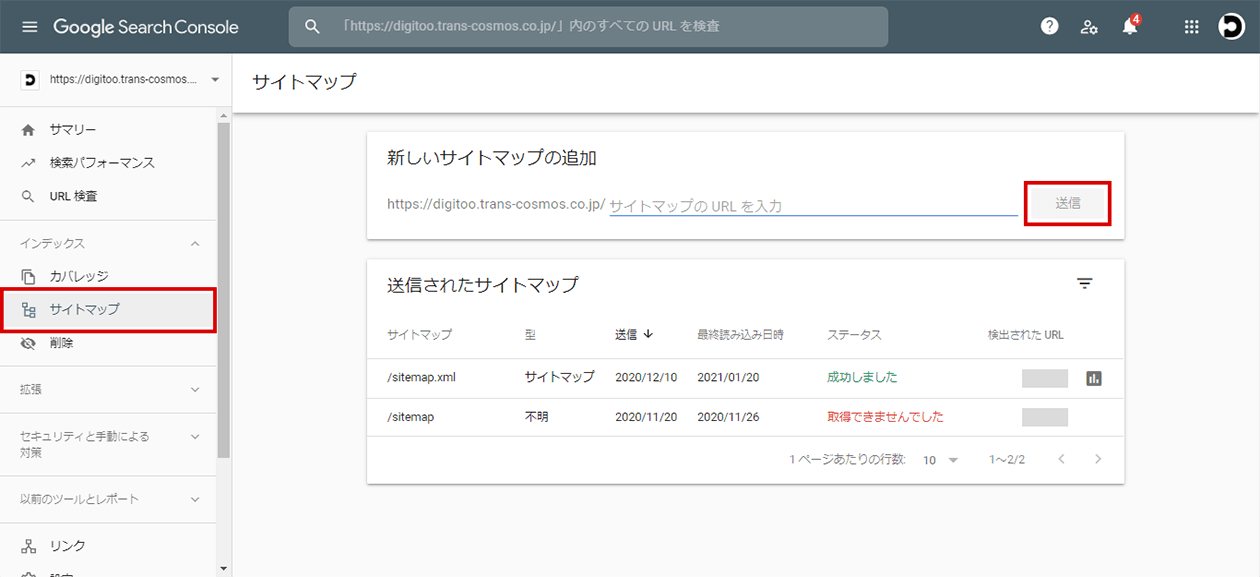1260x577 pixels.
Task: Click the 成功しました status
Action: (x=862, y=378)
